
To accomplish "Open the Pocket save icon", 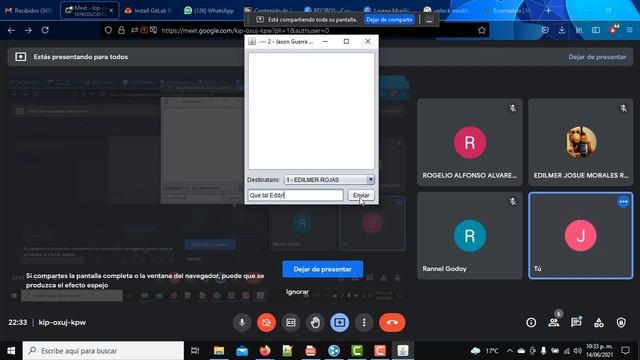I will pos(545,30).
